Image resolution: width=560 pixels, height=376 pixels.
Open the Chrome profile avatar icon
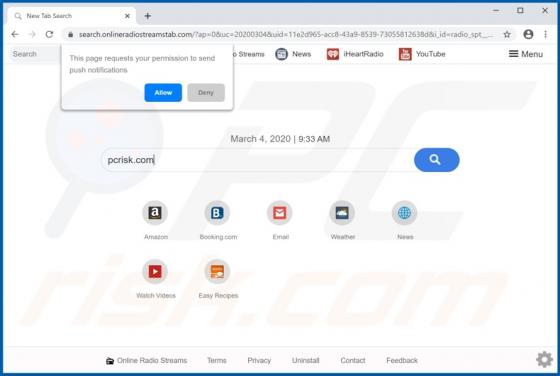click(x=528, y=34)
